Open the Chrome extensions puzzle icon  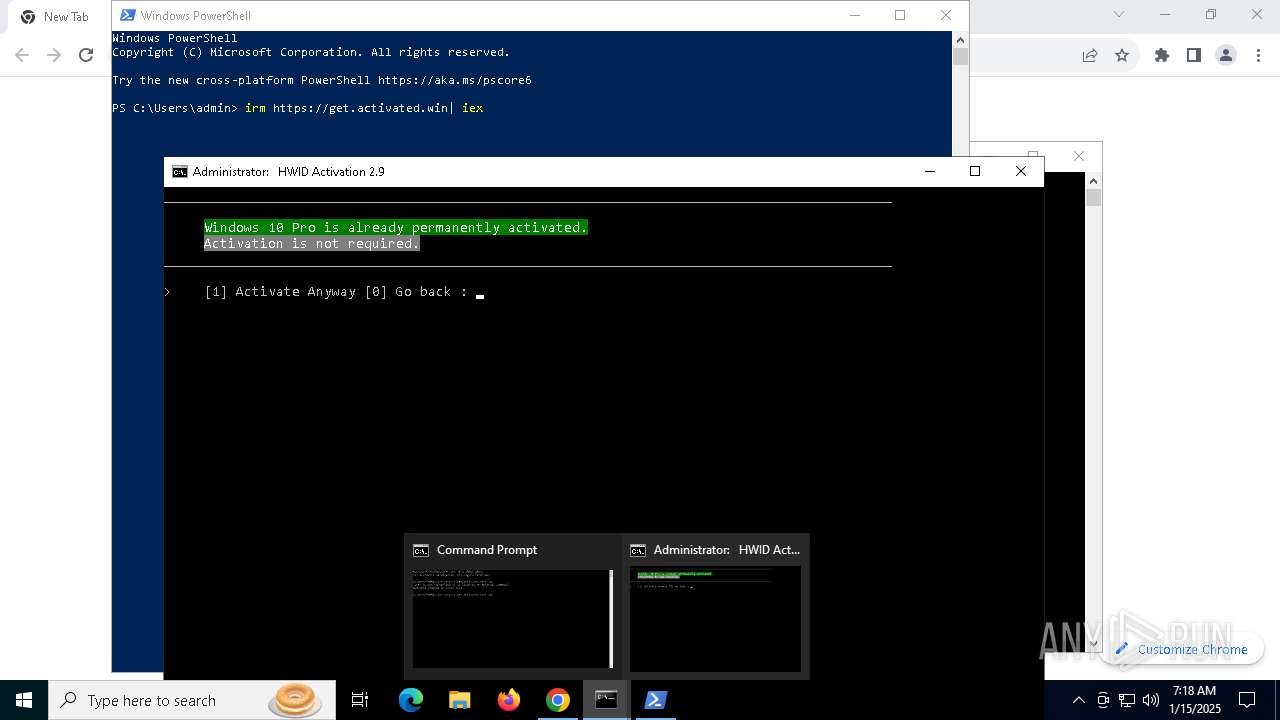pyautogui.click(x=1162, y=55)
